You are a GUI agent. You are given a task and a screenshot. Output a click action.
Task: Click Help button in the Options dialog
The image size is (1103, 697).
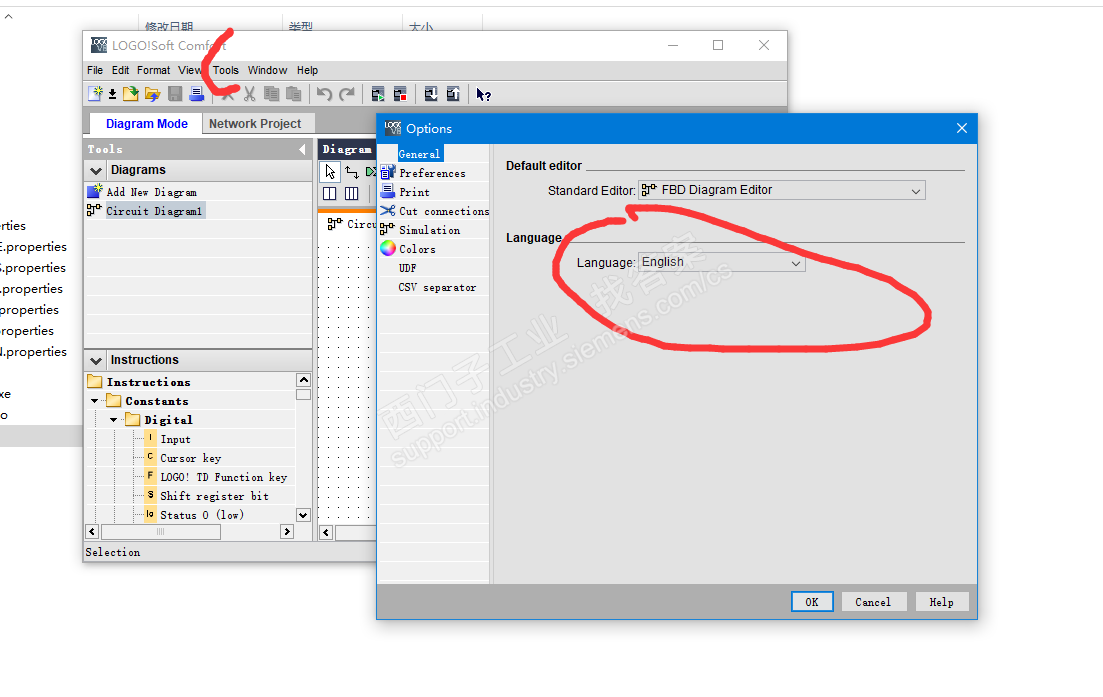tap(941, 602)
